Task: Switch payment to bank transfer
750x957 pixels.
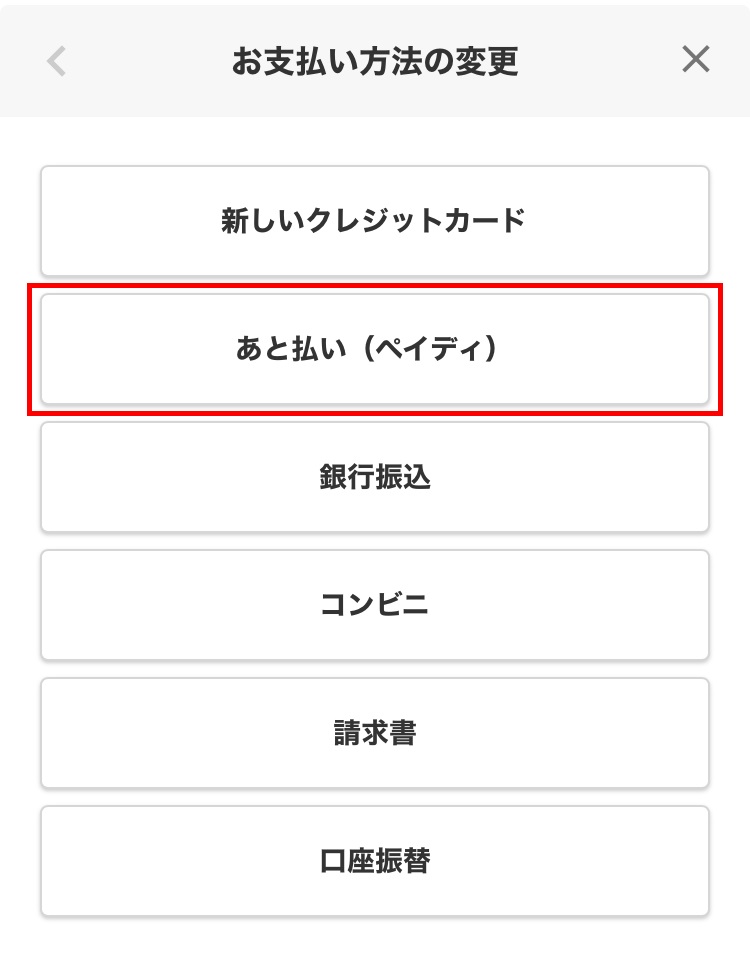Action: click(375, 477)
